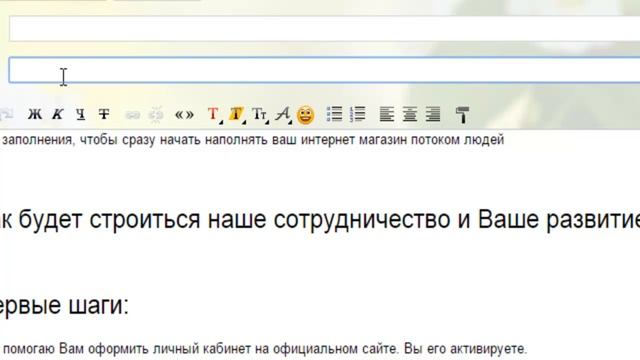This screenshot has height=360, width=640.
Task: Insert quote with the «» icon
Action: (x=184, y=115)
